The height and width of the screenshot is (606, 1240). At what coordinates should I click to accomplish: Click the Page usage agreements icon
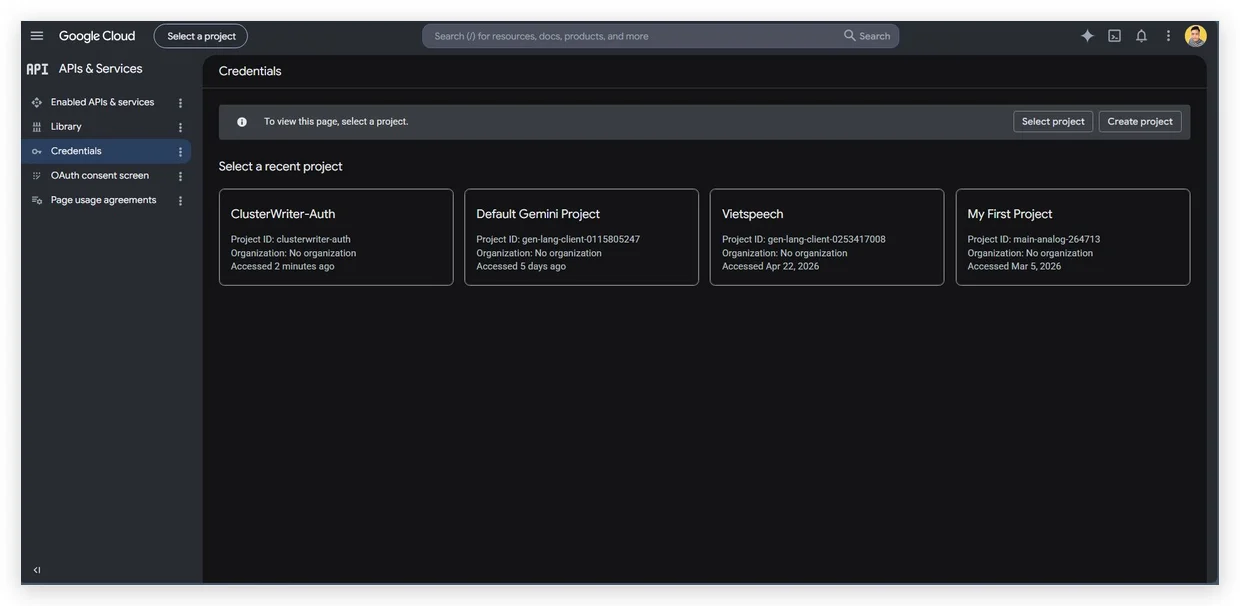[x=37, y=200]
